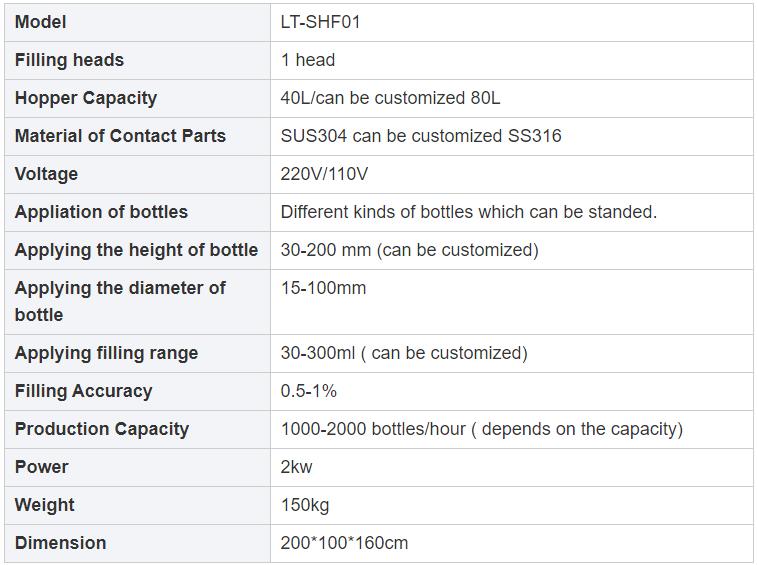This screenshot has height=565, width=757.
Task: Click the 150kg weight value
Action: tap(305, 505)
